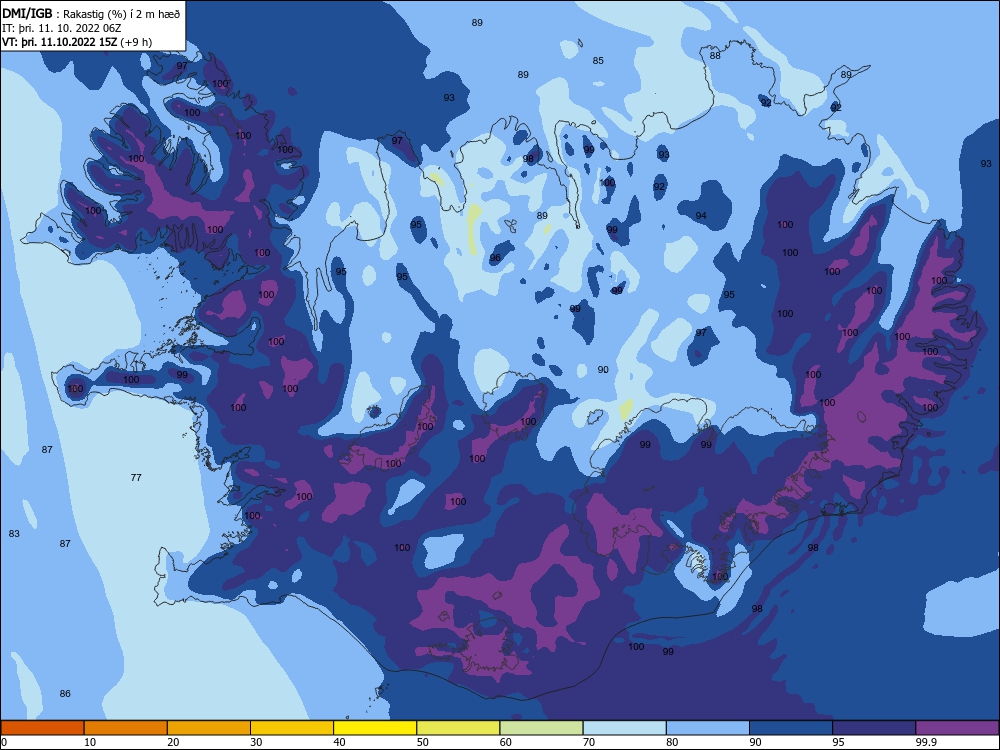Click the "0" tick label on the legend
1000x750 pixels.
point(4,742)
